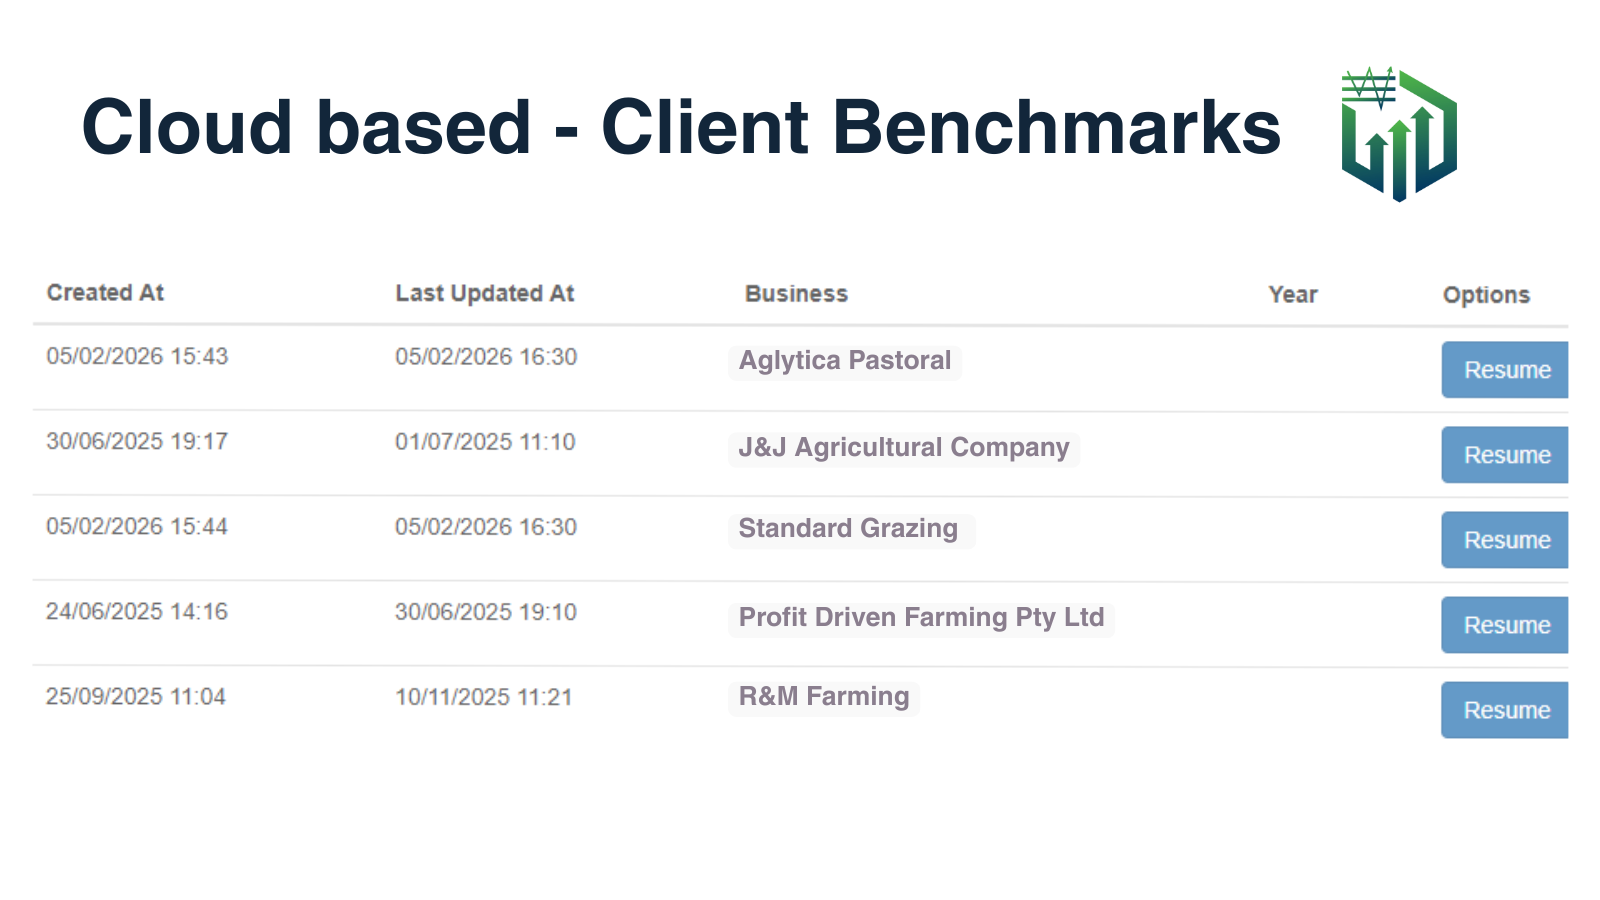This screenshot has height=900, width=1600.
Task: Resume the Standard Grazing benchmark
Action: tap(1504, 540)
